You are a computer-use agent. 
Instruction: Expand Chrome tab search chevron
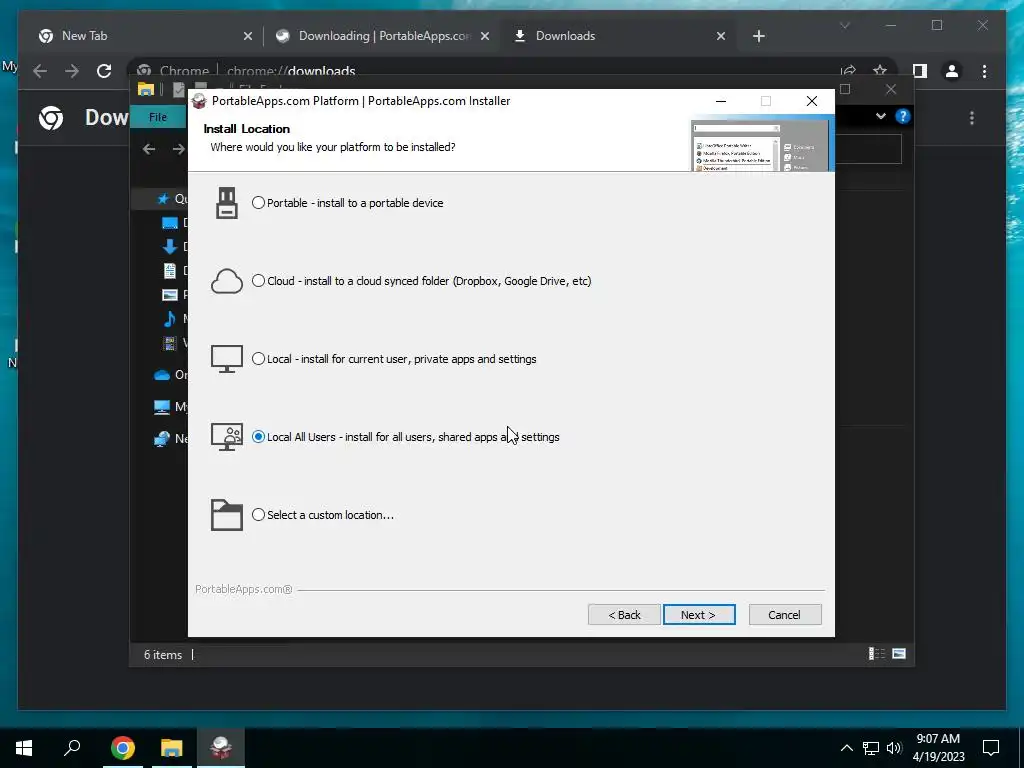coord(845,25)
